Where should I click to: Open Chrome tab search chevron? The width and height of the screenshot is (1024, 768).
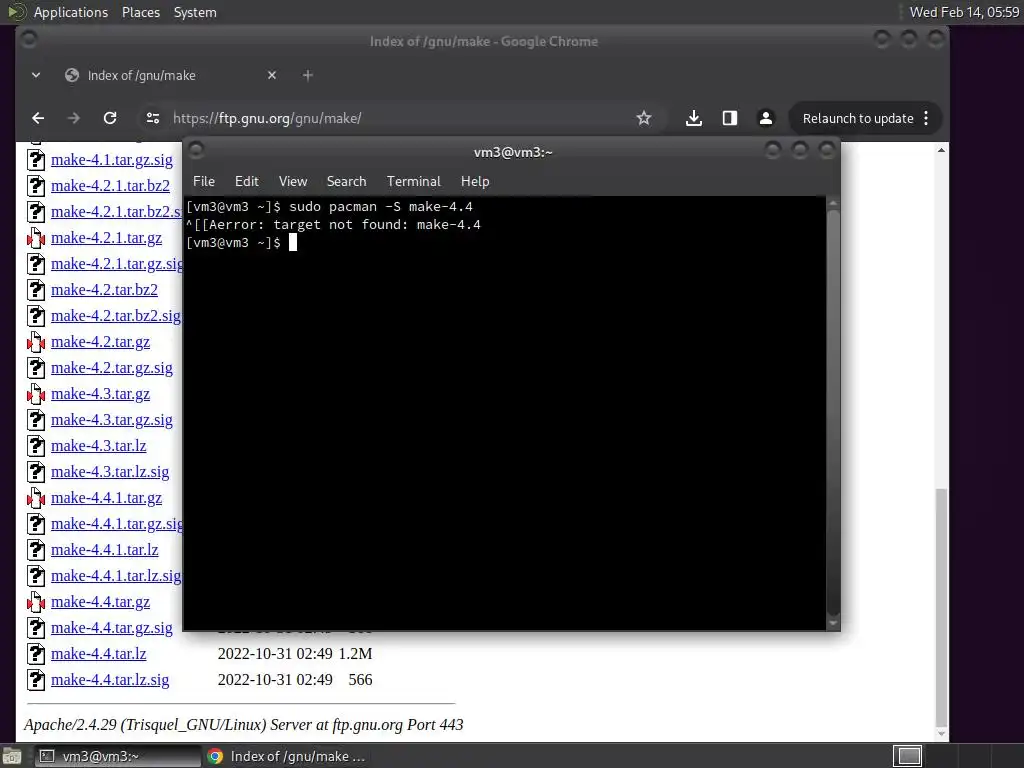click(x=36, y=75)
